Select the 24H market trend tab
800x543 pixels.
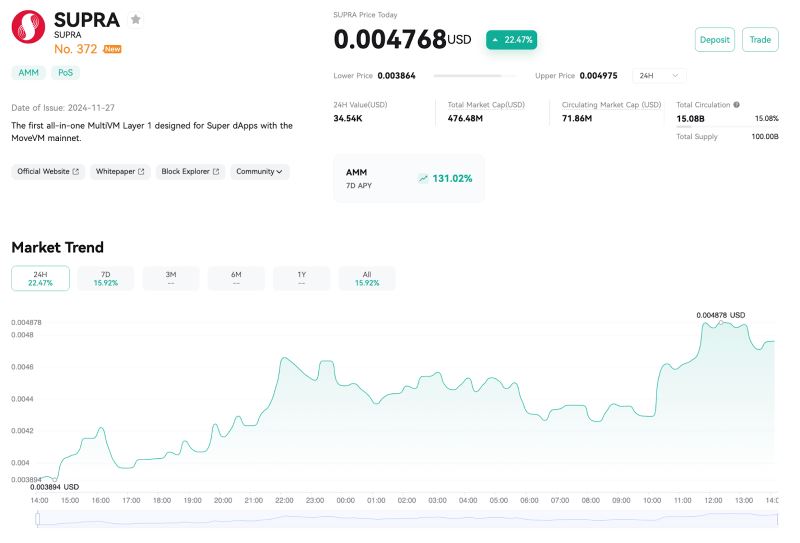coord(40,278)
